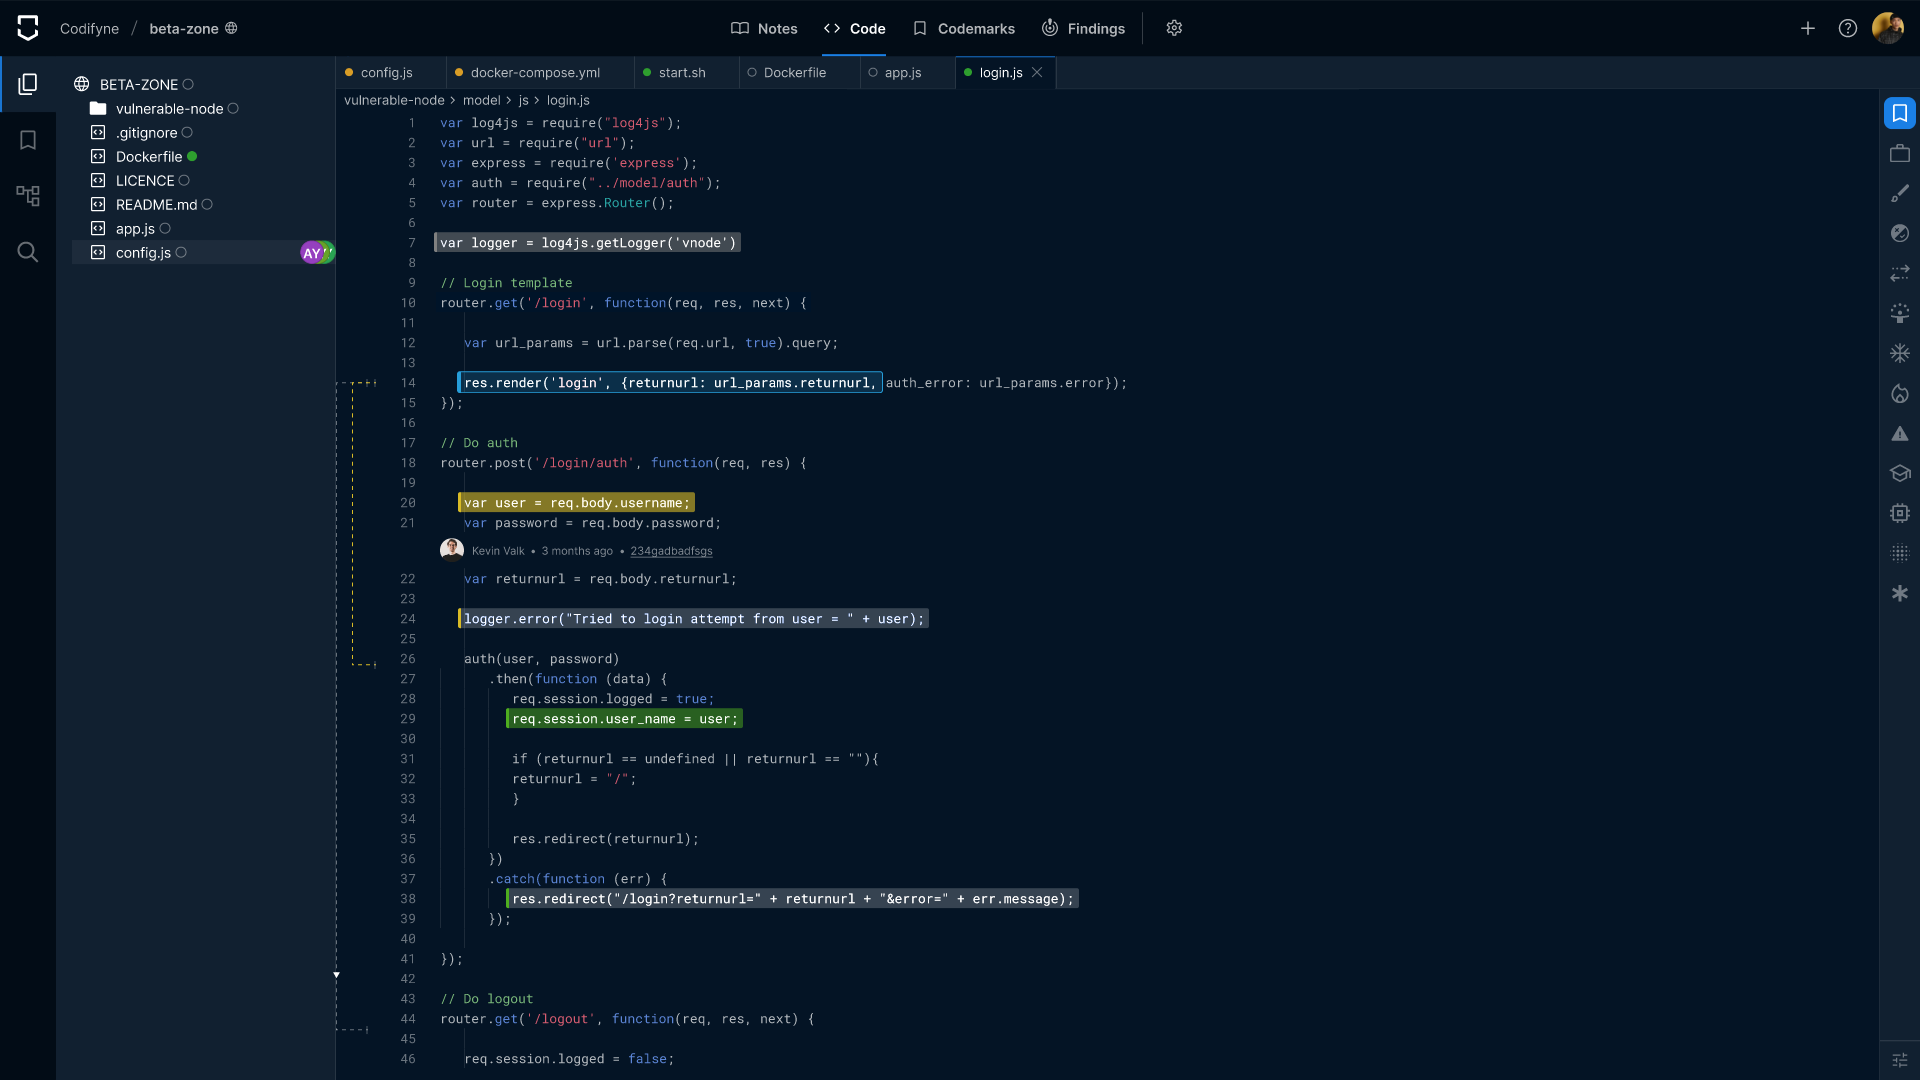
Task: Switch to the Findings tab
Action: [1083, 28]
